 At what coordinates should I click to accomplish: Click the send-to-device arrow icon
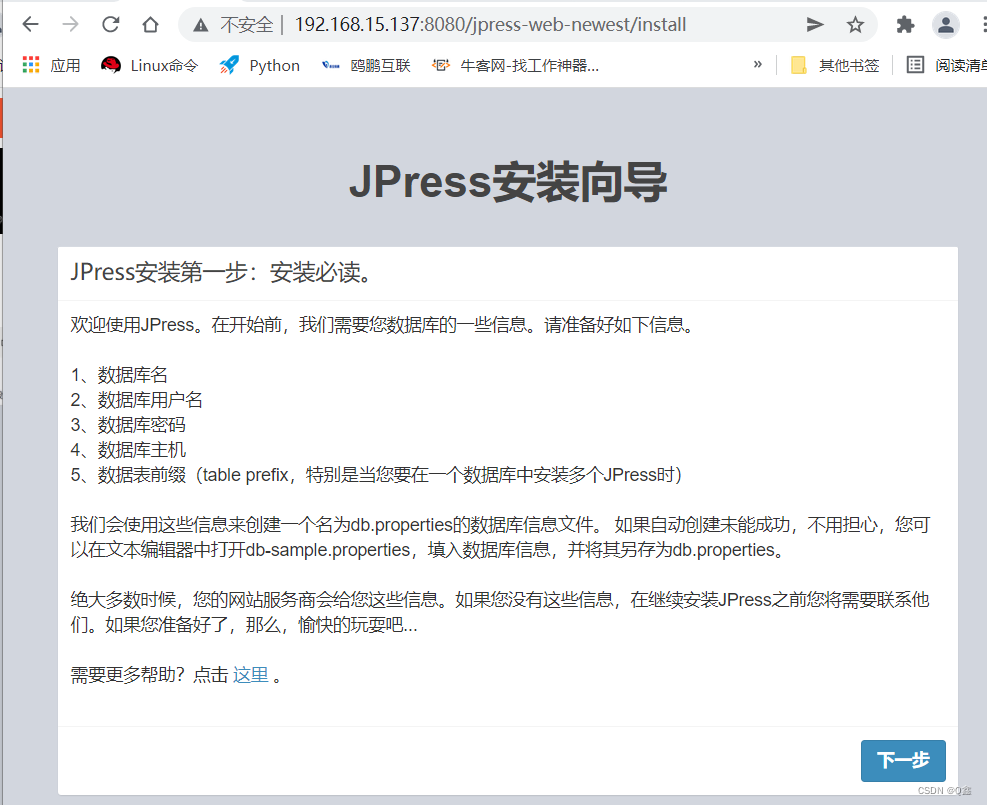(815, 23)
